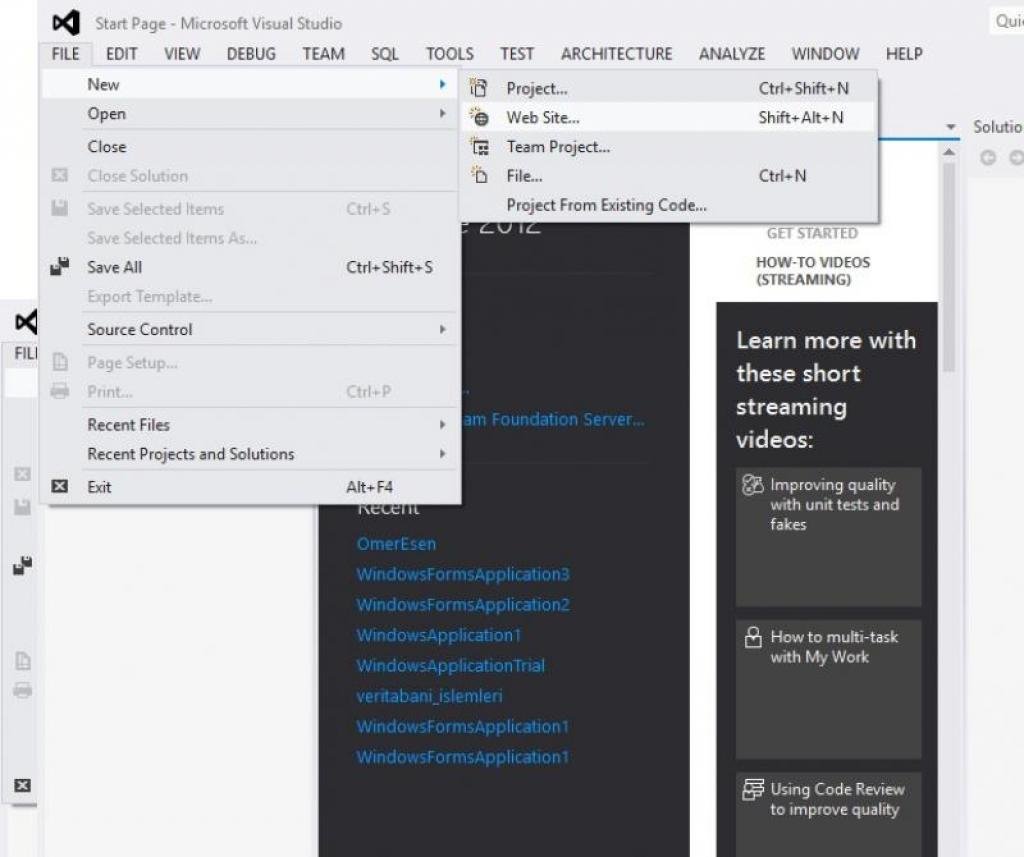Select HOW-TO VIDEOS (STREAMING) tab
This screenshot has width=1024, height=857.
coord(812,270)
